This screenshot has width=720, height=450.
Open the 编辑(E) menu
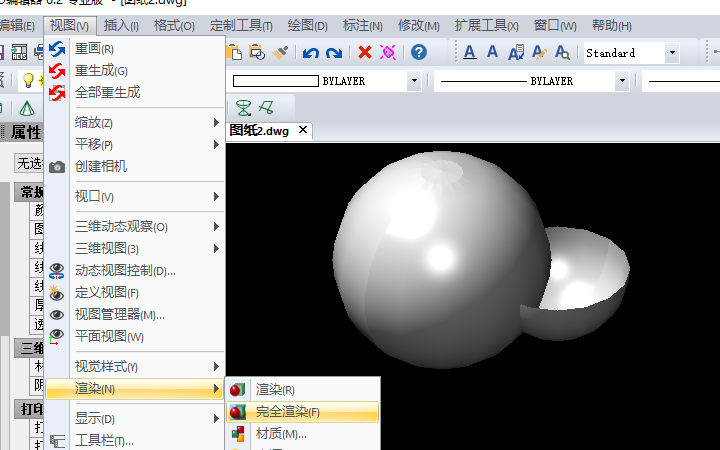(x=17, y=26)
